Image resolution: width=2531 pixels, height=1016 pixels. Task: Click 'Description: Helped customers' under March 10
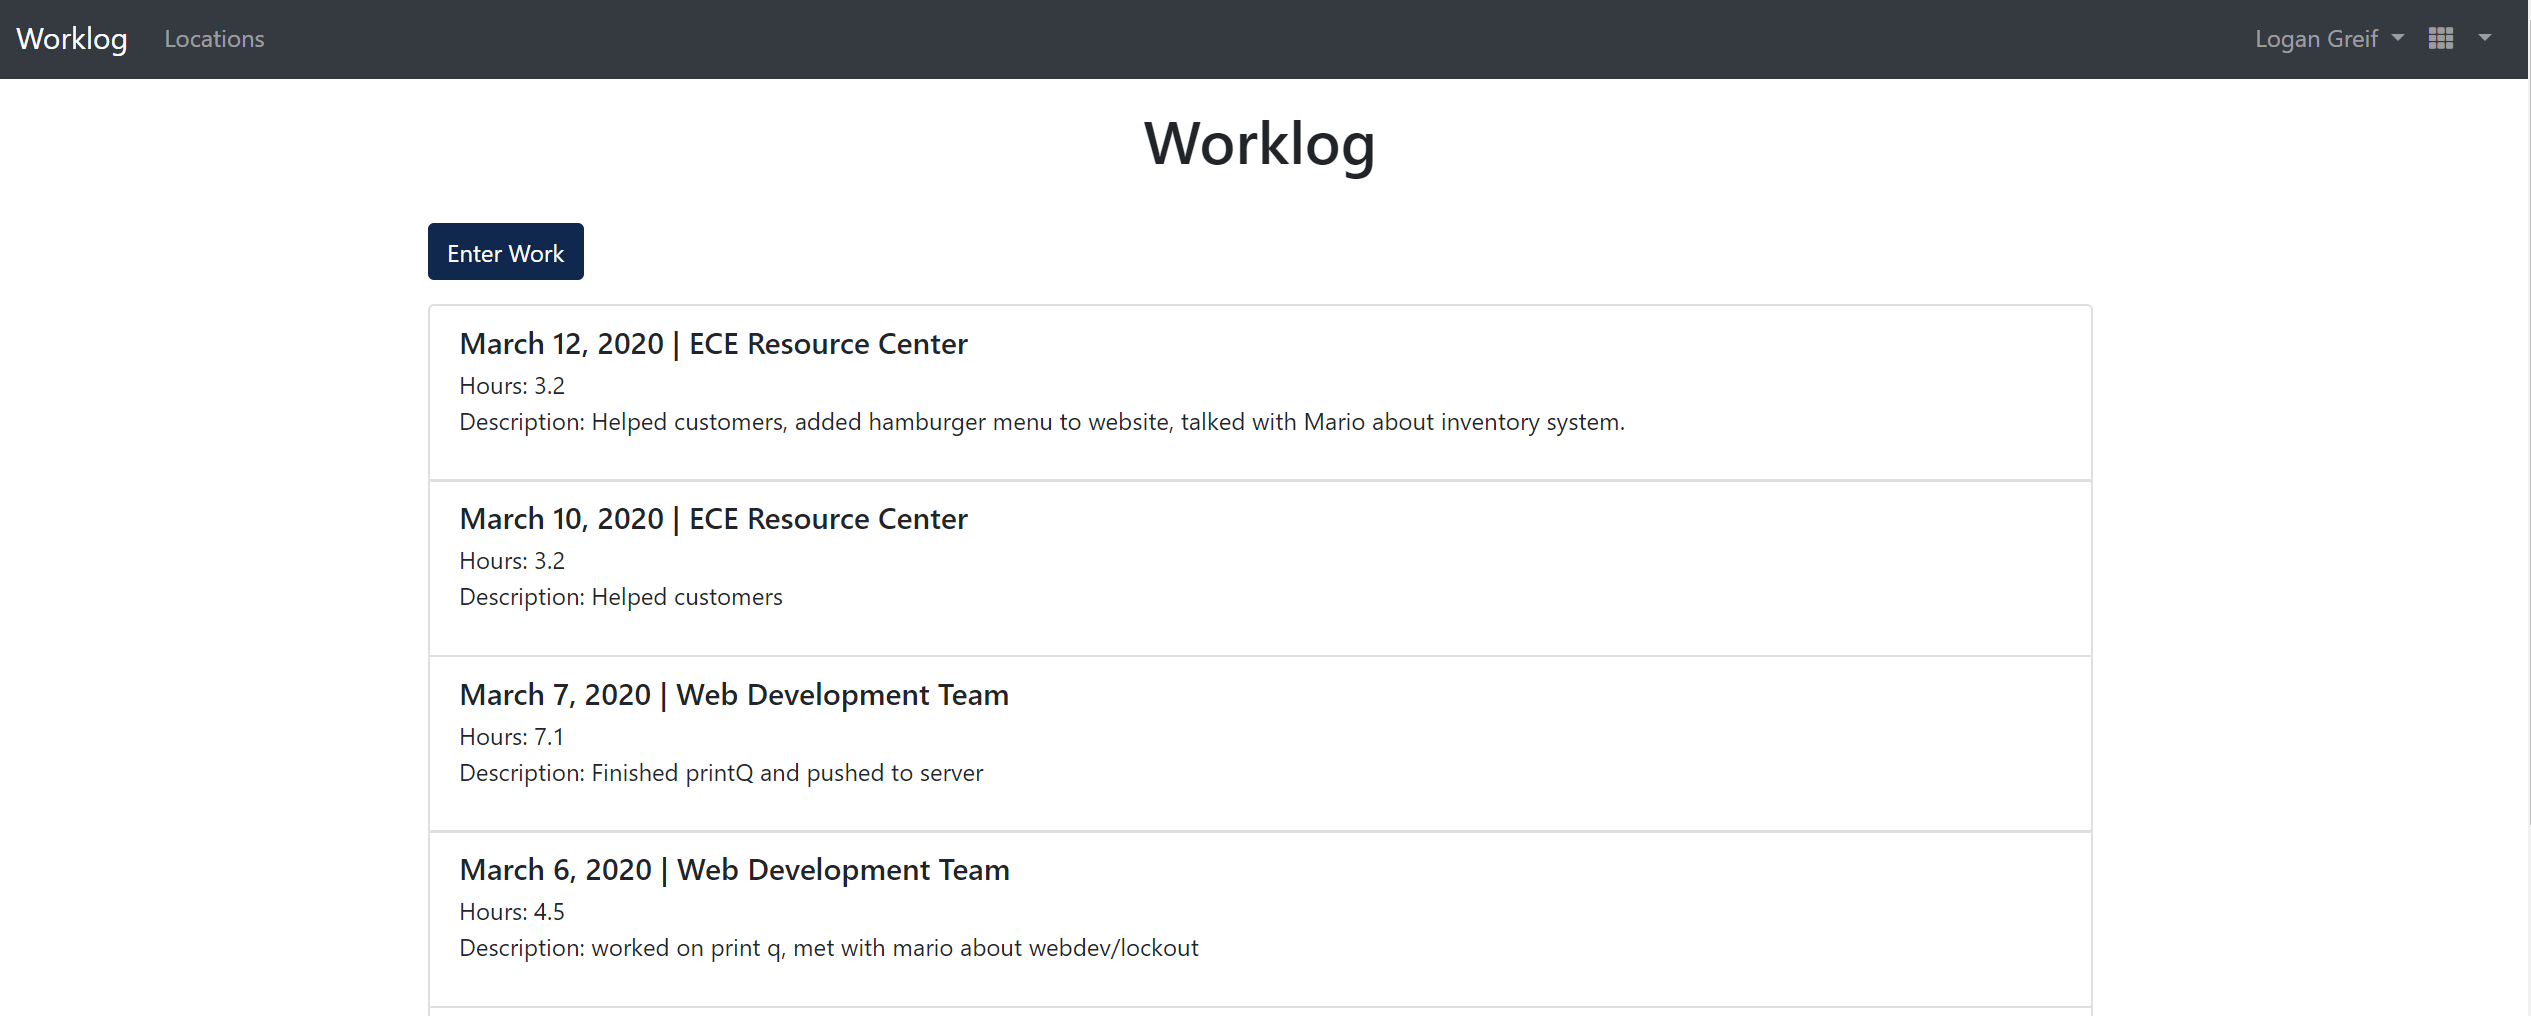click(x=621, y=597)
